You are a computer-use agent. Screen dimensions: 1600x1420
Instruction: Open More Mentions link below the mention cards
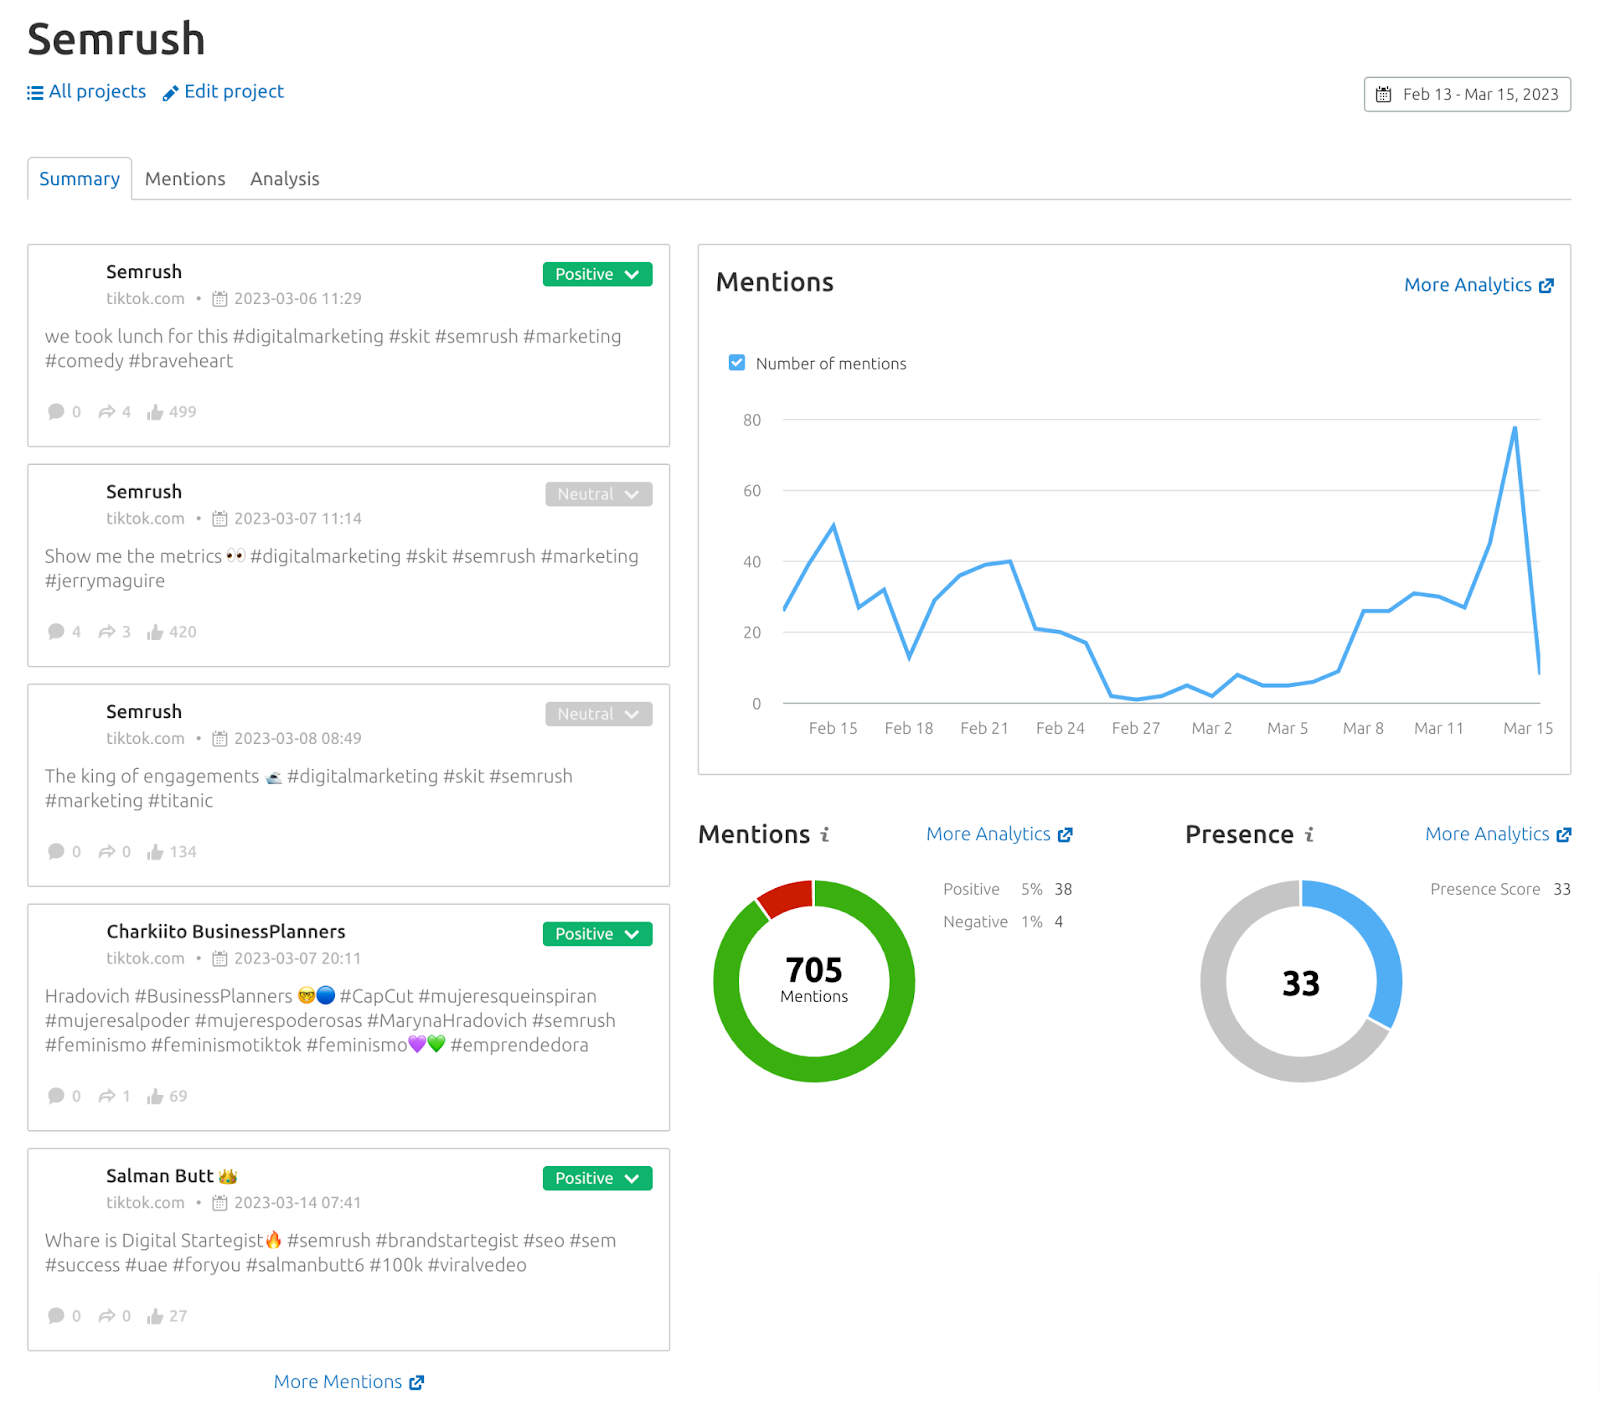pos(349,1382)
